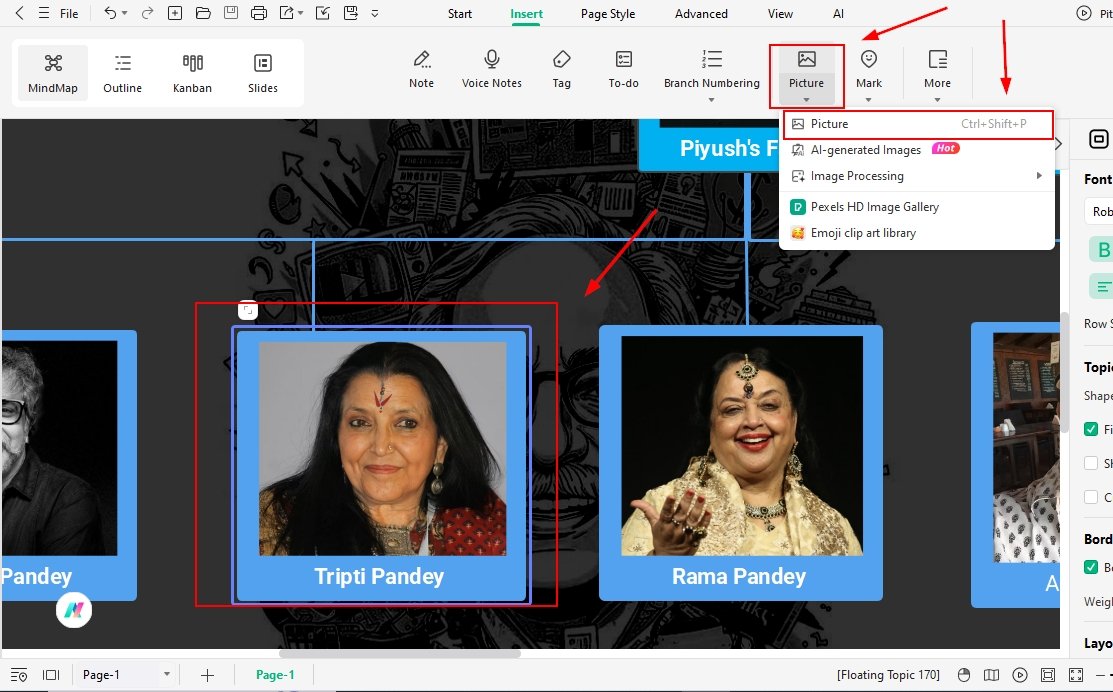
Task: Click the open book icon in status bar
Action: [x=992, y=675]
